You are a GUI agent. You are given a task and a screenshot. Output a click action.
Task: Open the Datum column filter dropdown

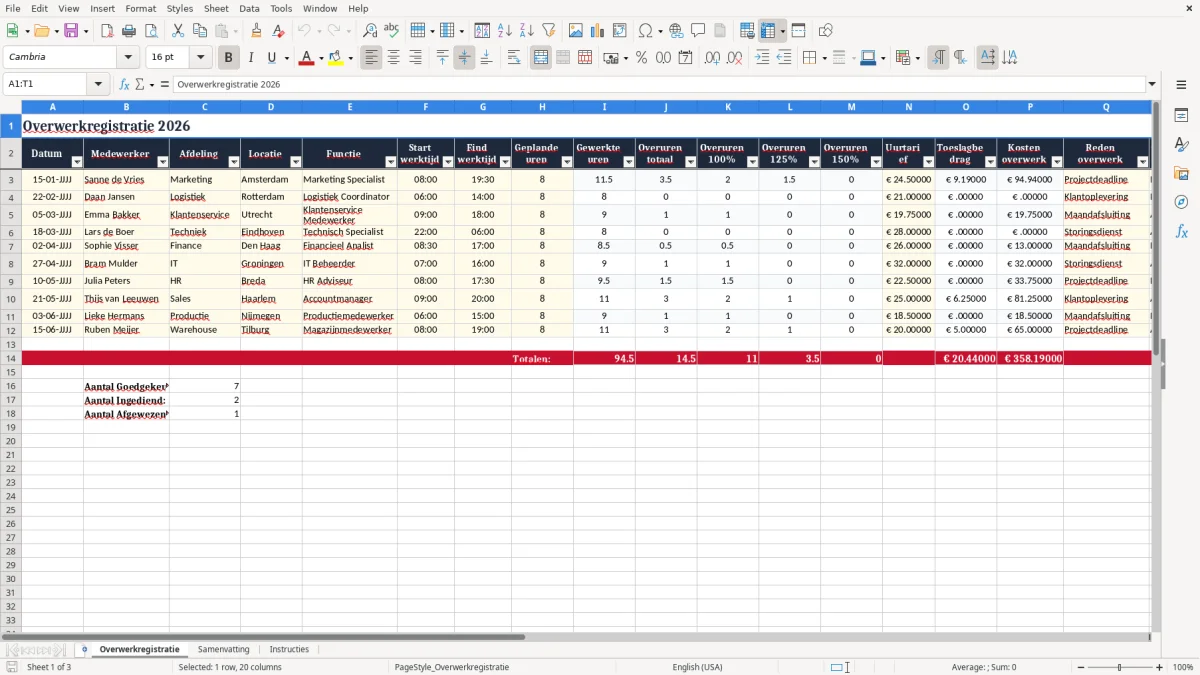77,162
